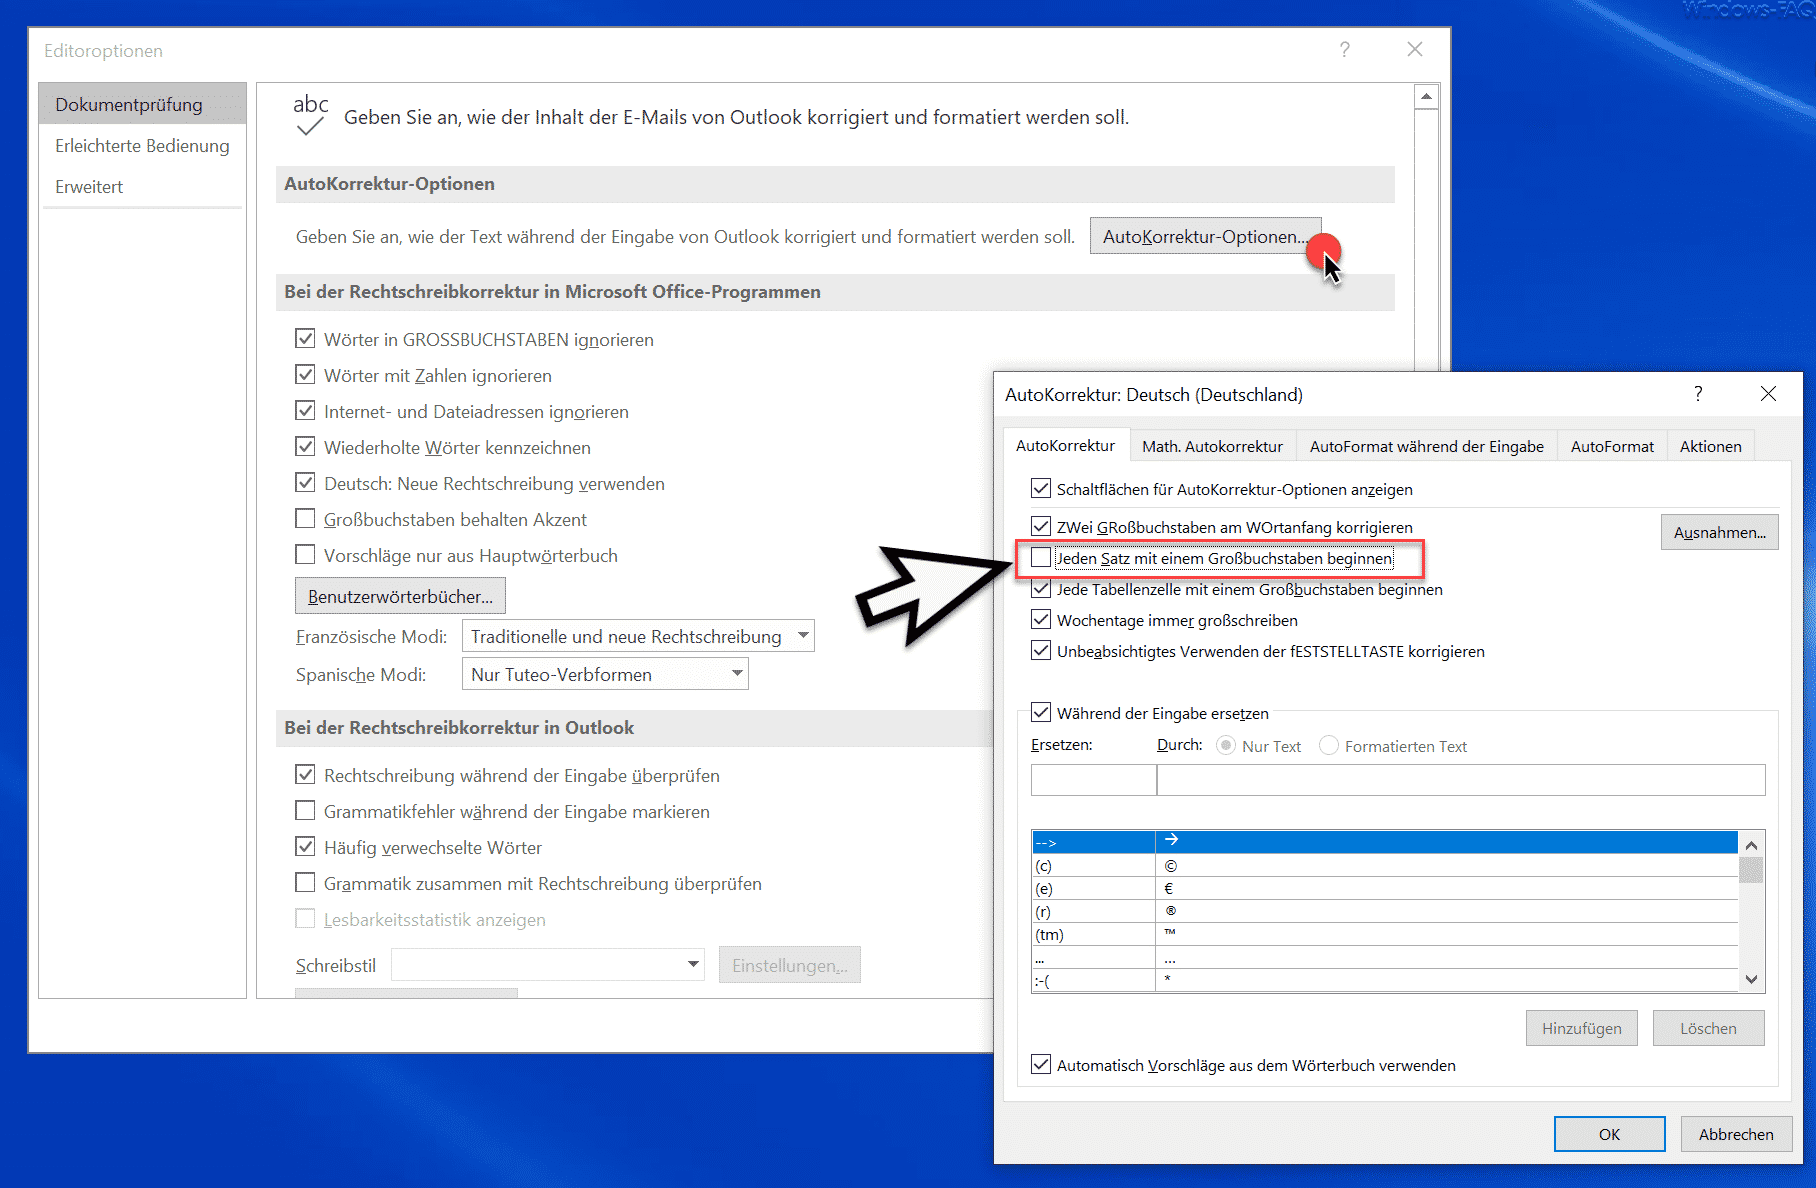Image resolution: width=1816 pixels, height=1188 pixels.
Task: Click the Ersetzen input field
Action: (x=1093, y=780)
